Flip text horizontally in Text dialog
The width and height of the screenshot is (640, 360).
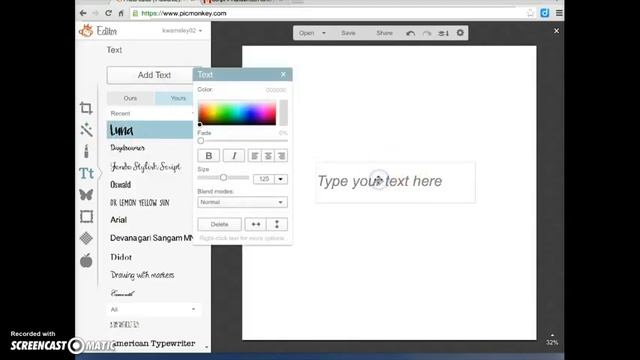[256, 224]
